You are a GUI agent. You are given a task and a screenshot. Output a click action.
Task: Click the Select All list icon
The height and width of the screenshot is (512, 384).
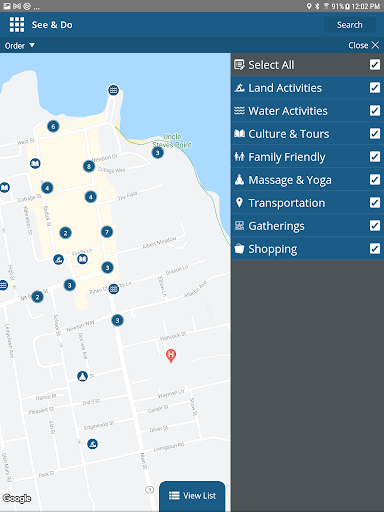tap(239, 65)
